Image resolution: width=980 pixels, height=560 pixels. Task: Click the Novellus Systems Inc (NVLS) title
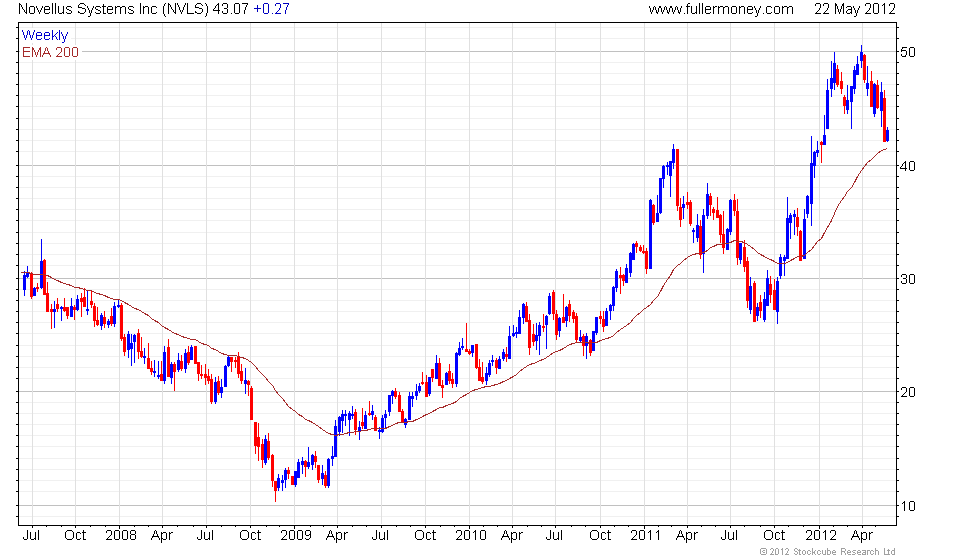113,9
